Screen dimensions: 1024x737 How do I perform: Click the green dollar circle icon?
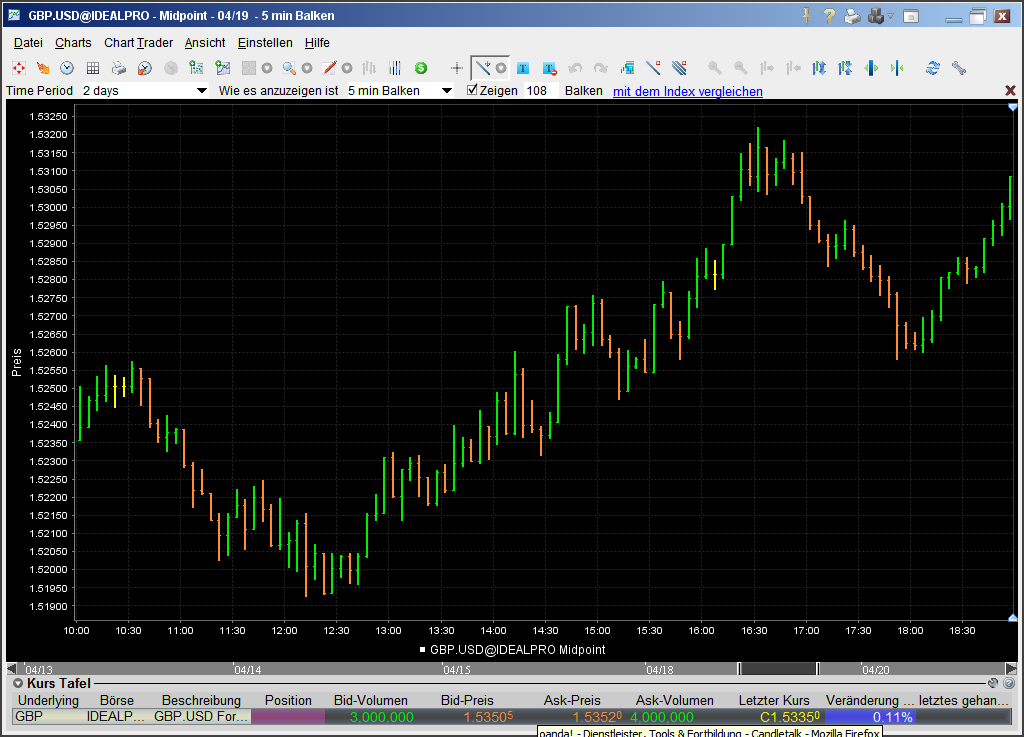tap(421, 68)
